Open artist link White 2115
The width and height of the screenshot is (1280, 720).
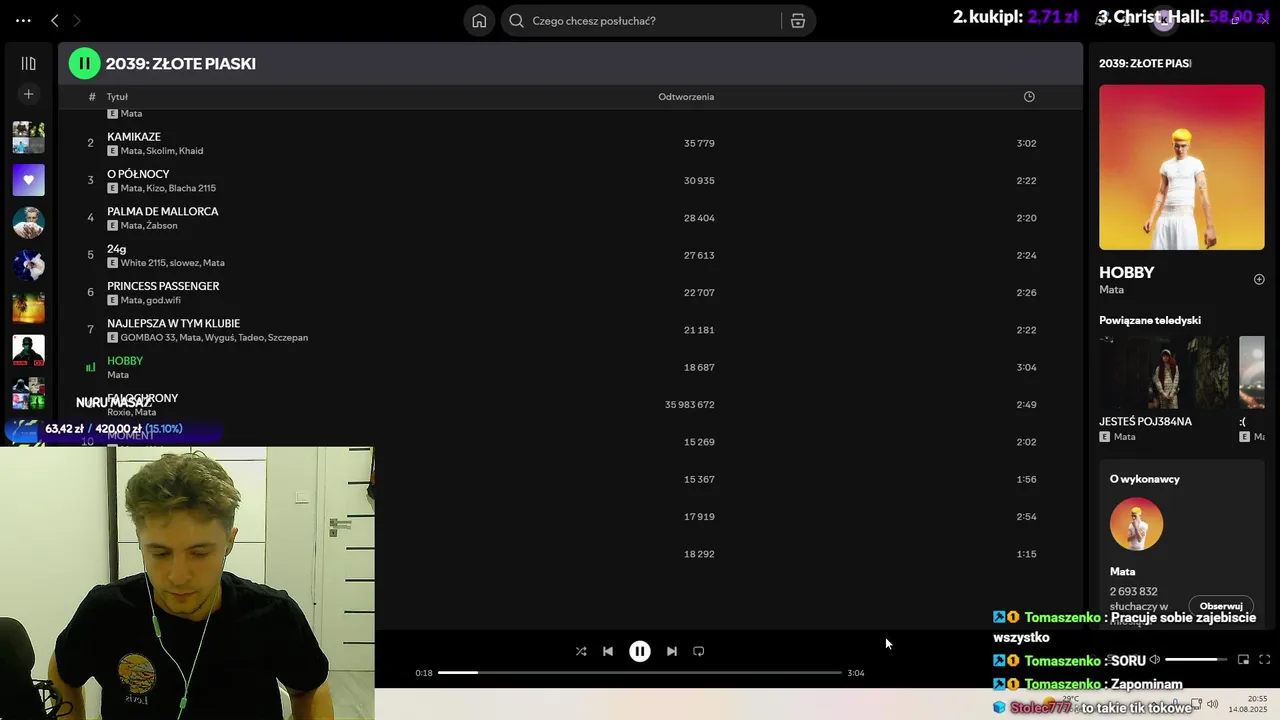point(142,263)
